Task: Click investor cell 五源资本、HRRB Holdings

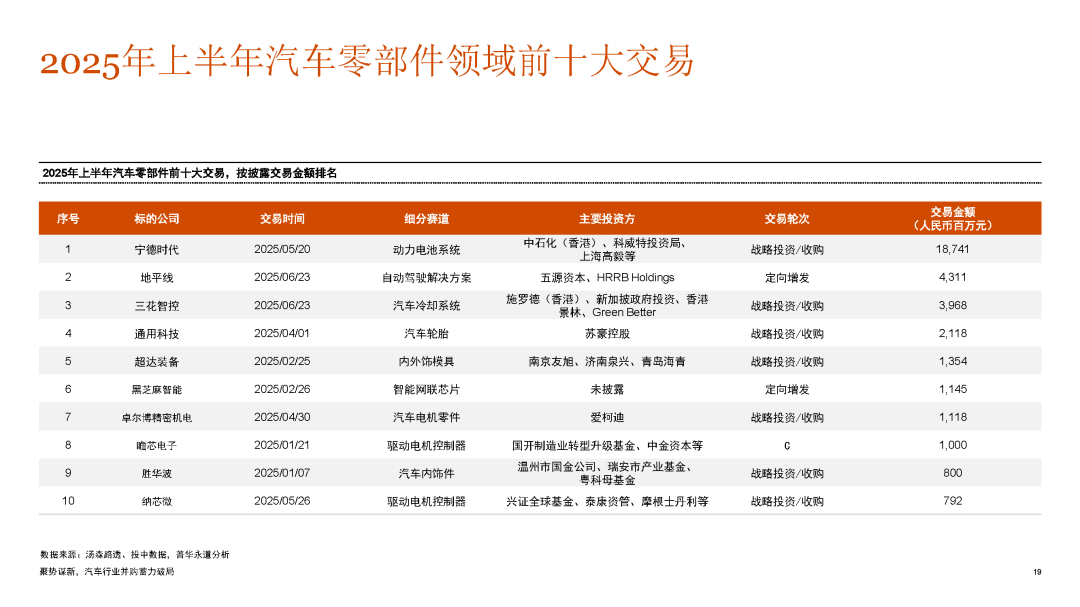Action: pos(607,278)
